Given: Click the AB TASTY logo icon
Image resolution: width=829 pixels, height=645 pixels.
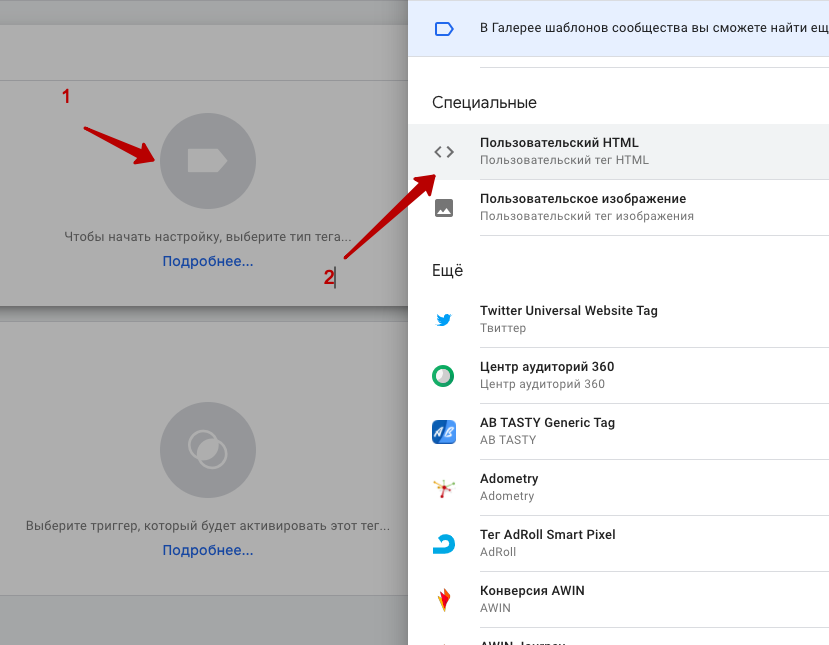Looking at the screenshot, I should [x=443, y=432].
